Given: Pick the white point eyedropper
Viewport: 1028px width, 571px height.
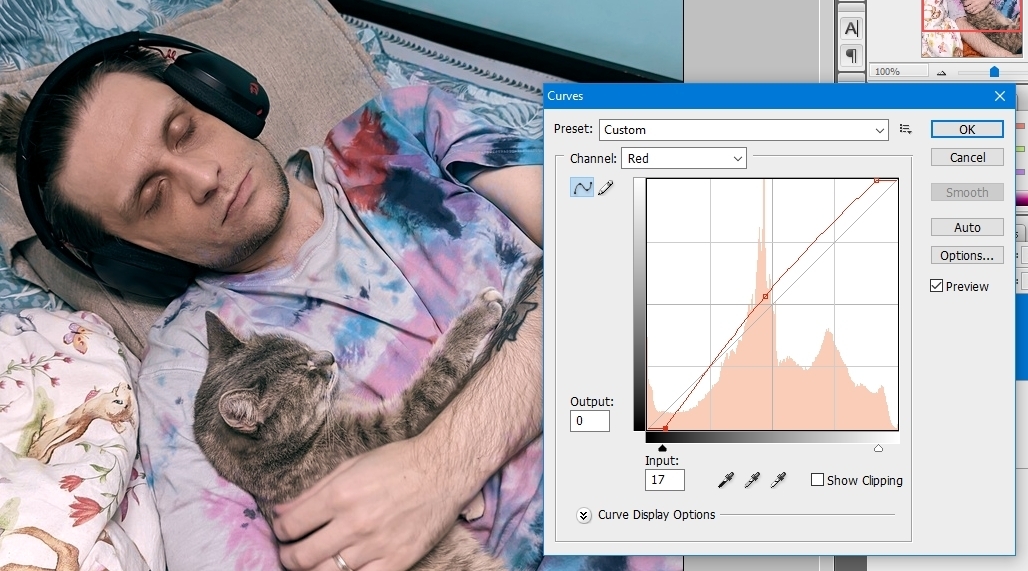Looking at the screenshot, I should (778, 480).
